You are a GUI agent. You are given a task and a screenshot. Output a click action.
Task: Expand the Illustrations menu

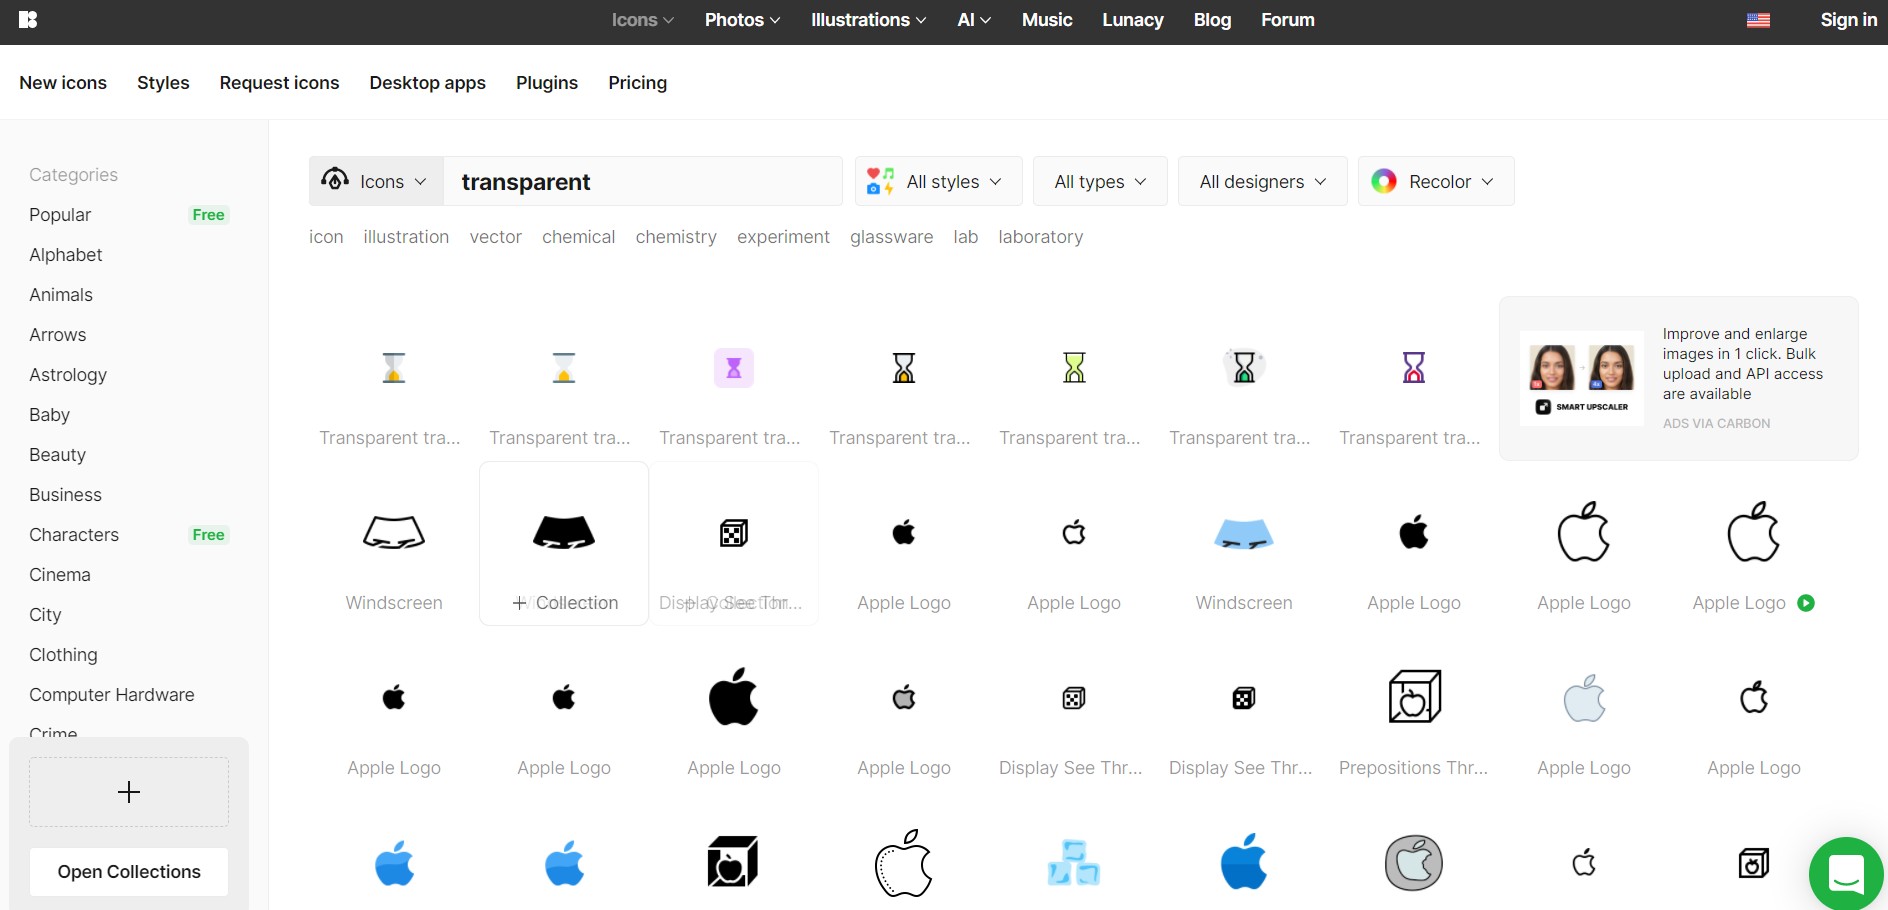tap(868, 20)
